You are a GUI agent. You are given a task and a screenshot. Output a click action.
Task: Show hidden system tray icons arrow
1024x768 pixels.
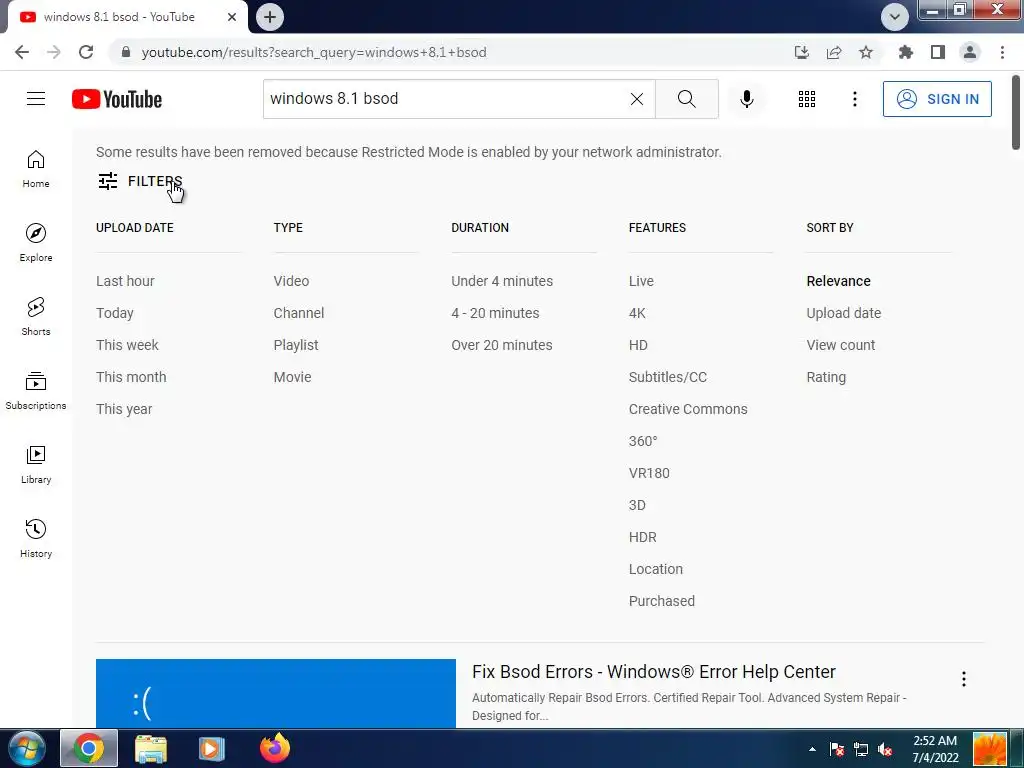[x=812, y=749]
